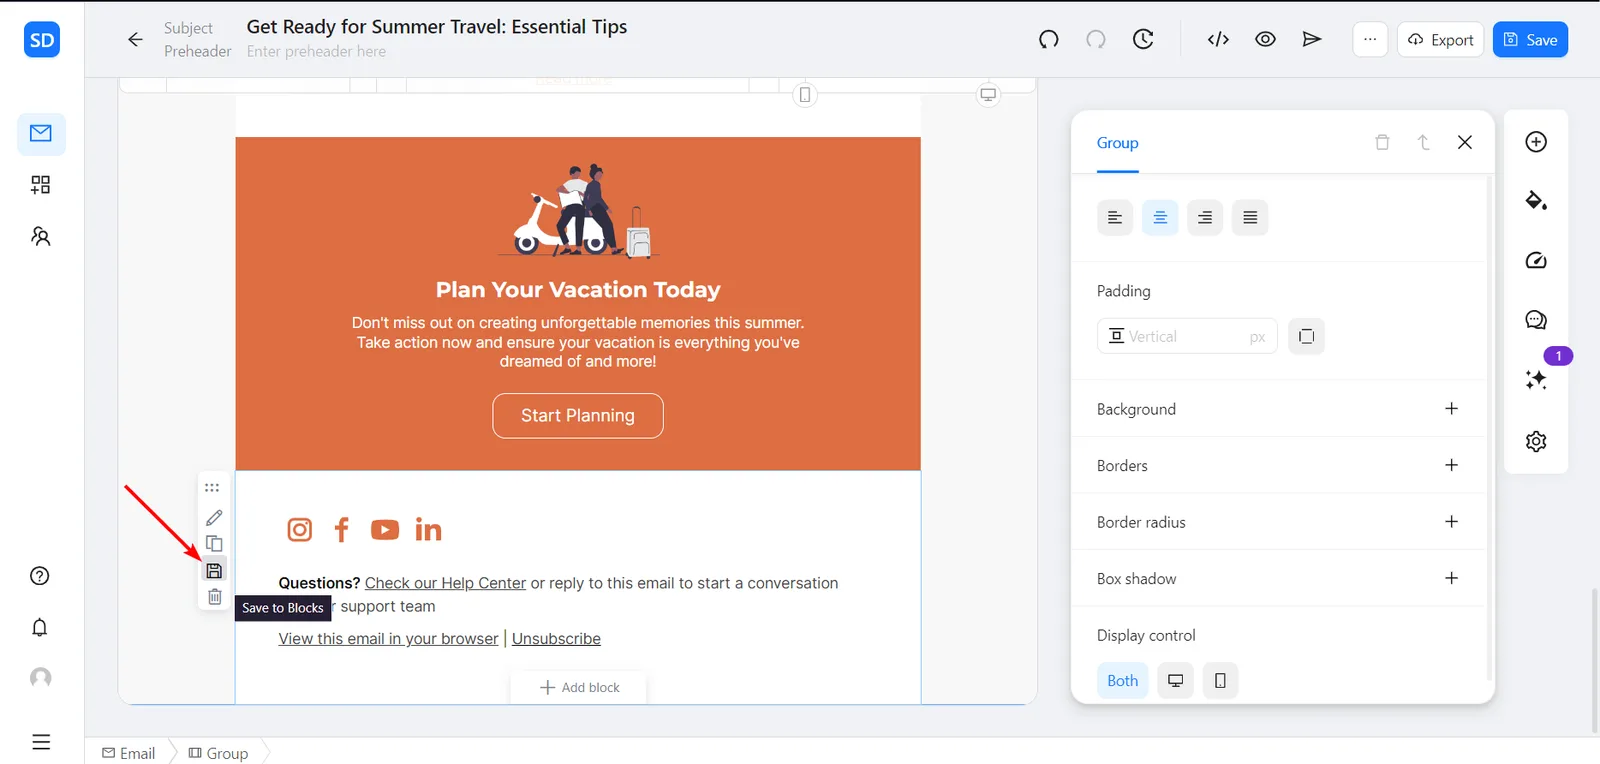Image resolution: width=1600 pixels, height=764 pixels.
Task: Open the hamburger menu in sidebar
Action: click(41, 742)
